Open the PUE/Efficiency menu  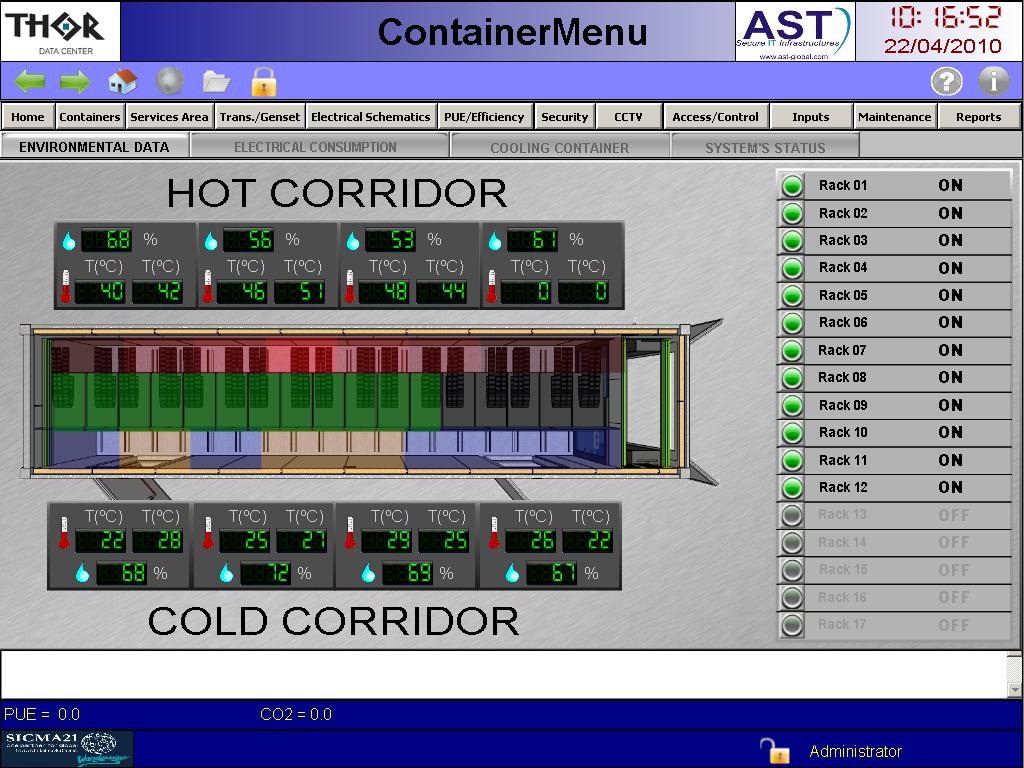tap(484, 117)
